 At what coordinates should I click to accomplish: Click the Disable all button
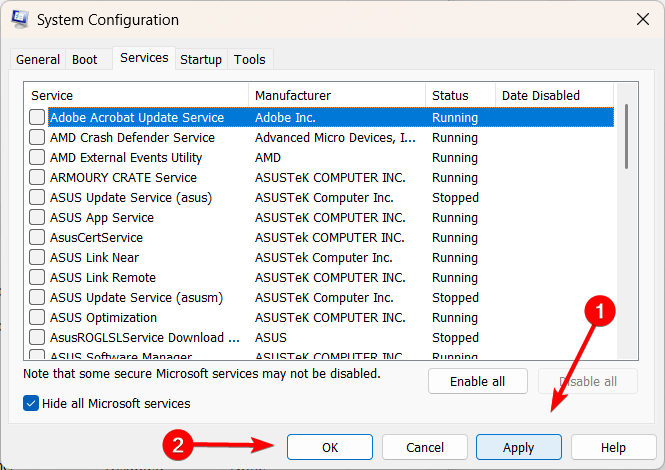coord(587,381)
